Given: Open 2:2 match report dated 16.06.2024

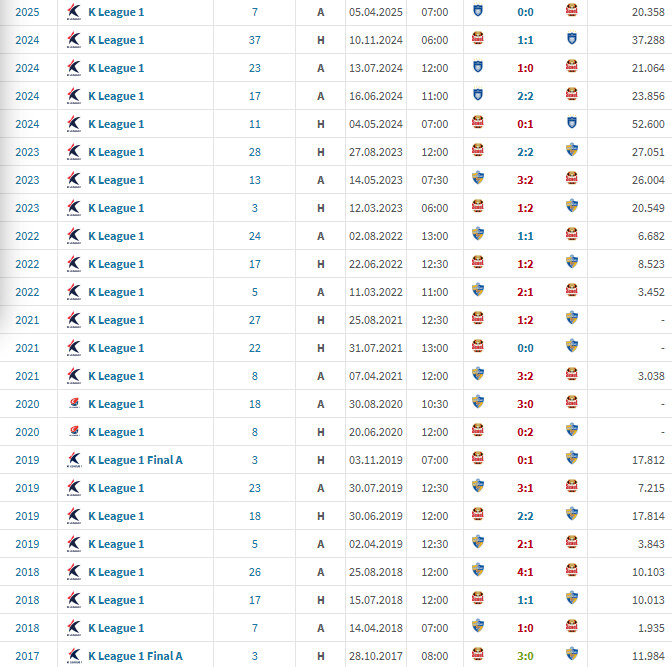Looking at the screenshot, I should coord(525,96).
